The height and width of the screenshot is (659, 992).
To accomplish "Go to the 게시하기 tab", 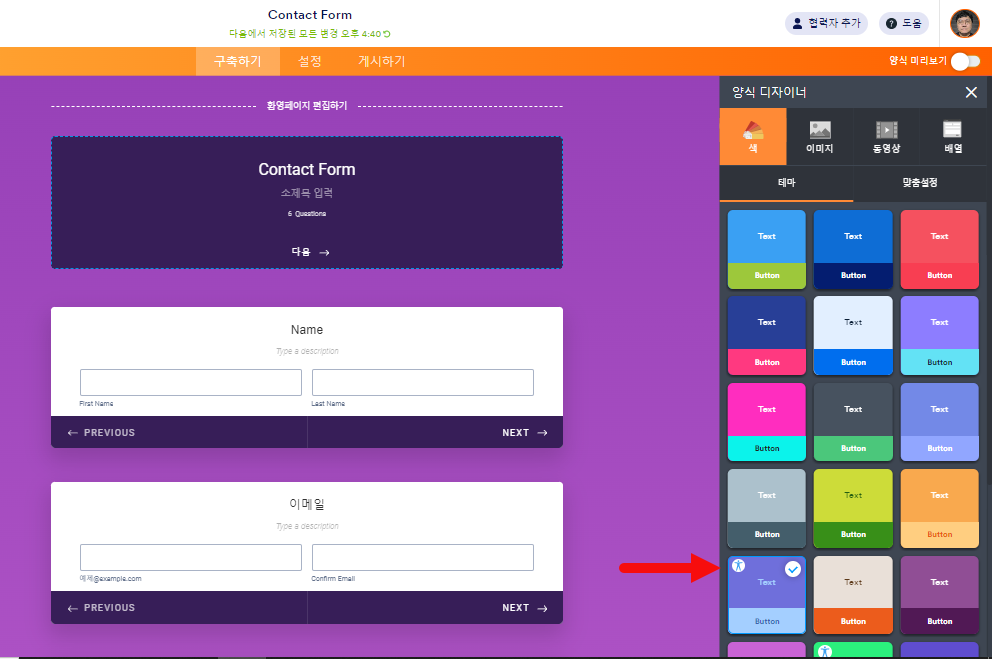I will pyautogui.click(x=381, y=61).
